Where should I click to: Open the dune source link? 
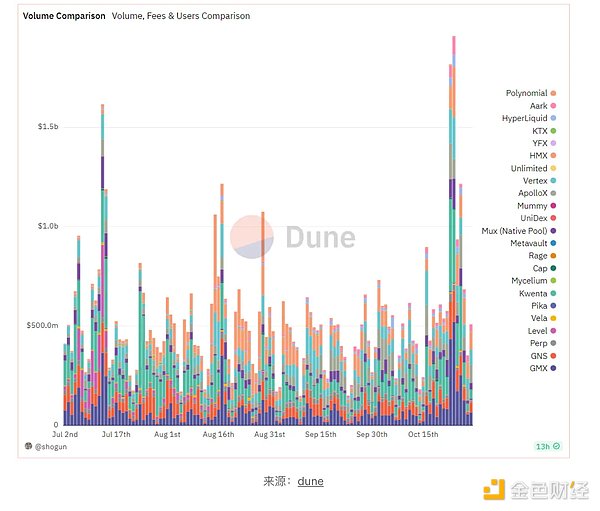(x=310, y=481)
